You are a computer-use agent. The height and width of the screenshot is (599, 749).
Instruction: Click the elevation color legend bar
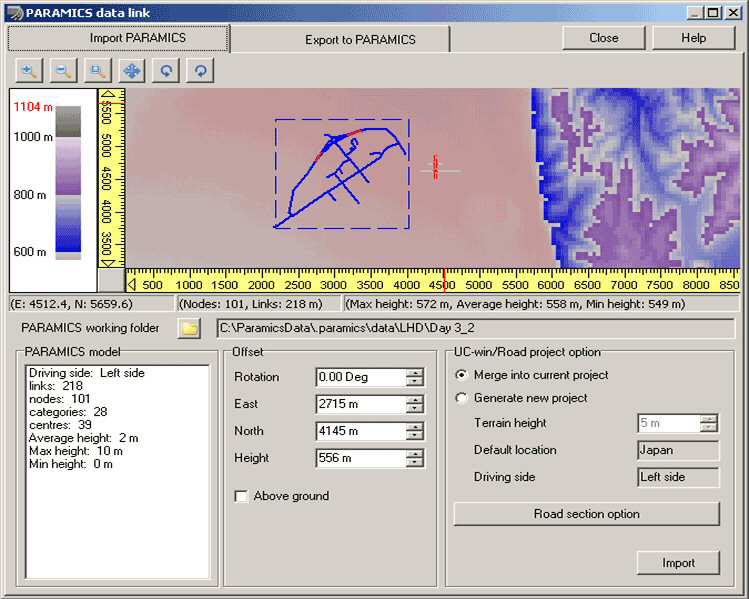pyautogui.click(x=68, y=180)
